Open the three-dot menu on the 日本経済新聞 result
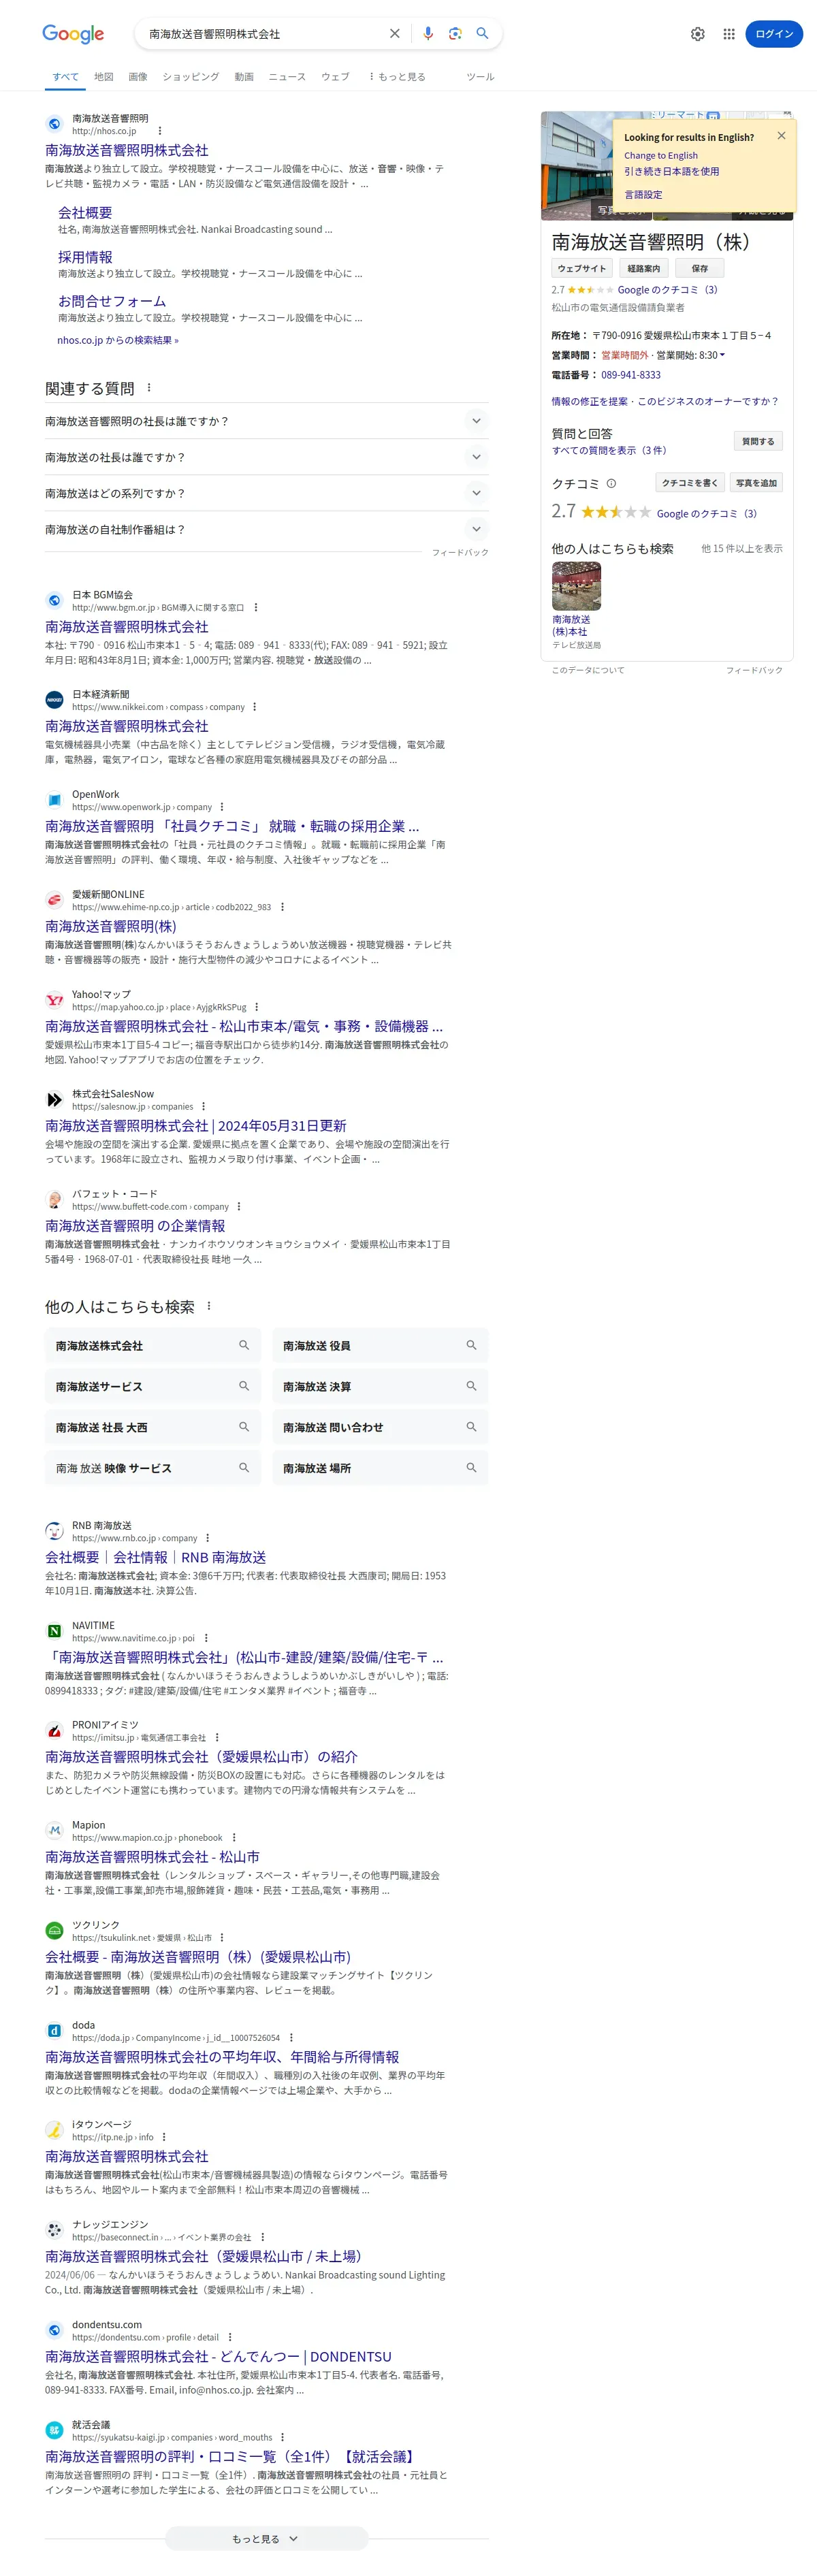 click(x=255, y=707)
